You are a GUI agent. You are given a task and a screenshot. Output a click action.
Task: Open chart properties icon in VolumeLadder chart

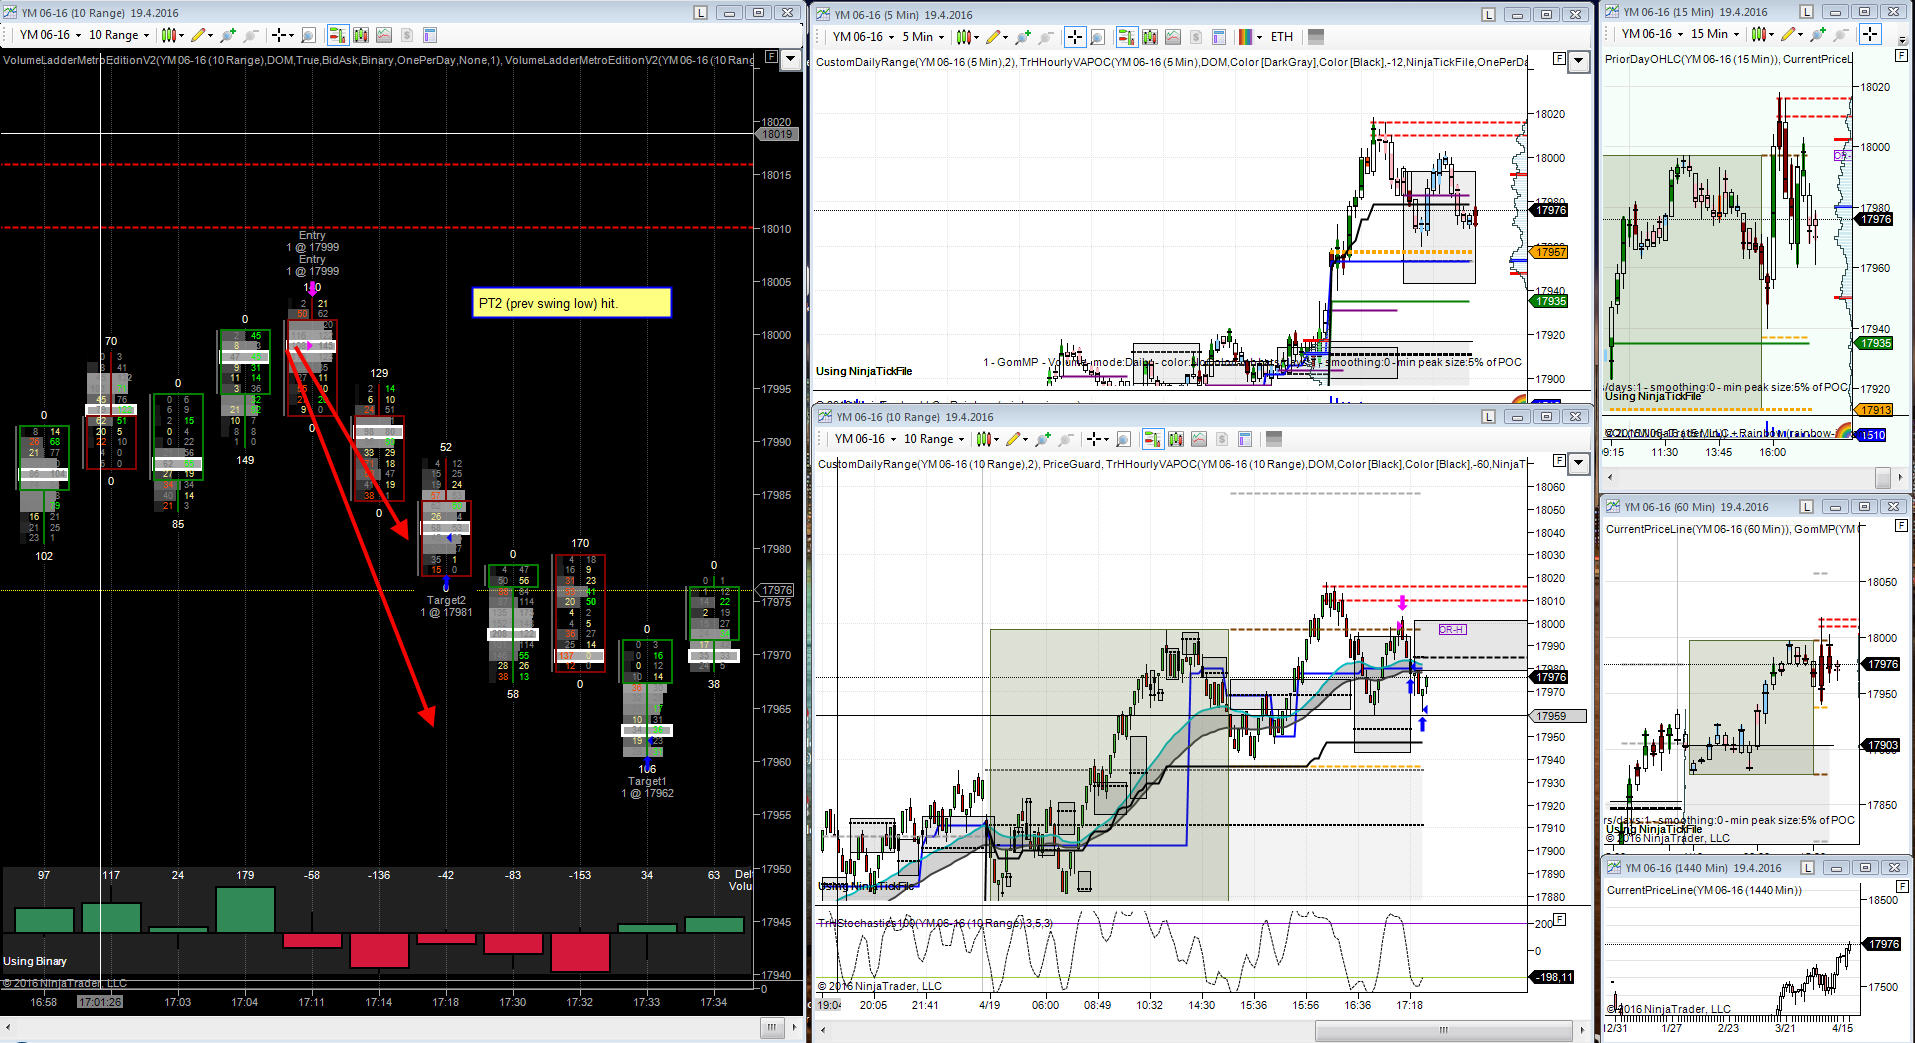430,35
